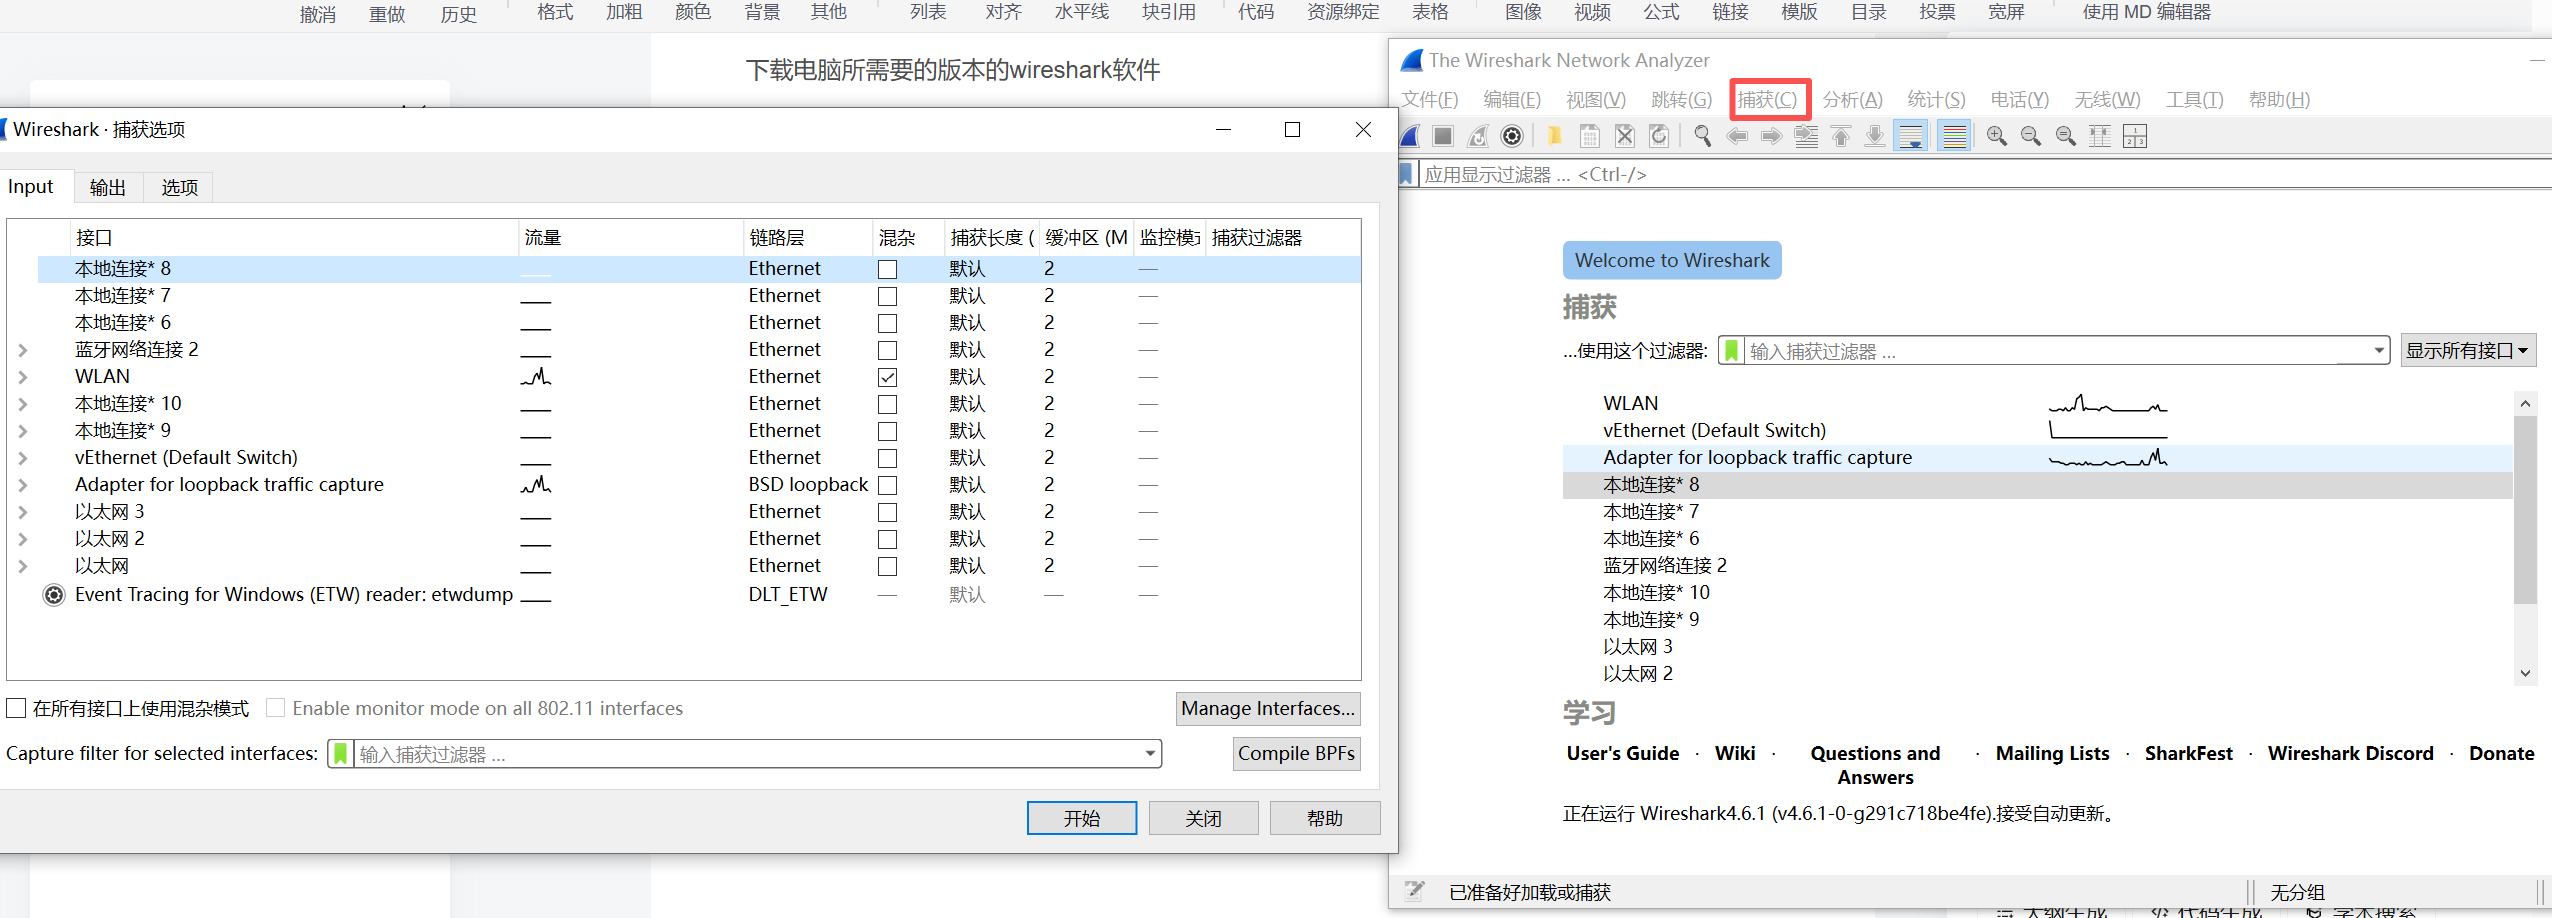This screenshot has height=918, width=2552.
Task: Toggle promiscuous checkbox for vEthernet (Default Switch)
Action: 887,458
